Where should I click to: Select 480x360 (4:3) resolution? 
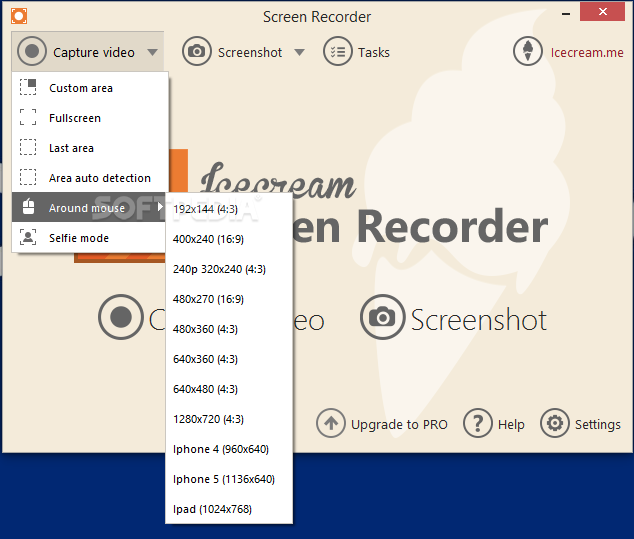click(229, 329)
